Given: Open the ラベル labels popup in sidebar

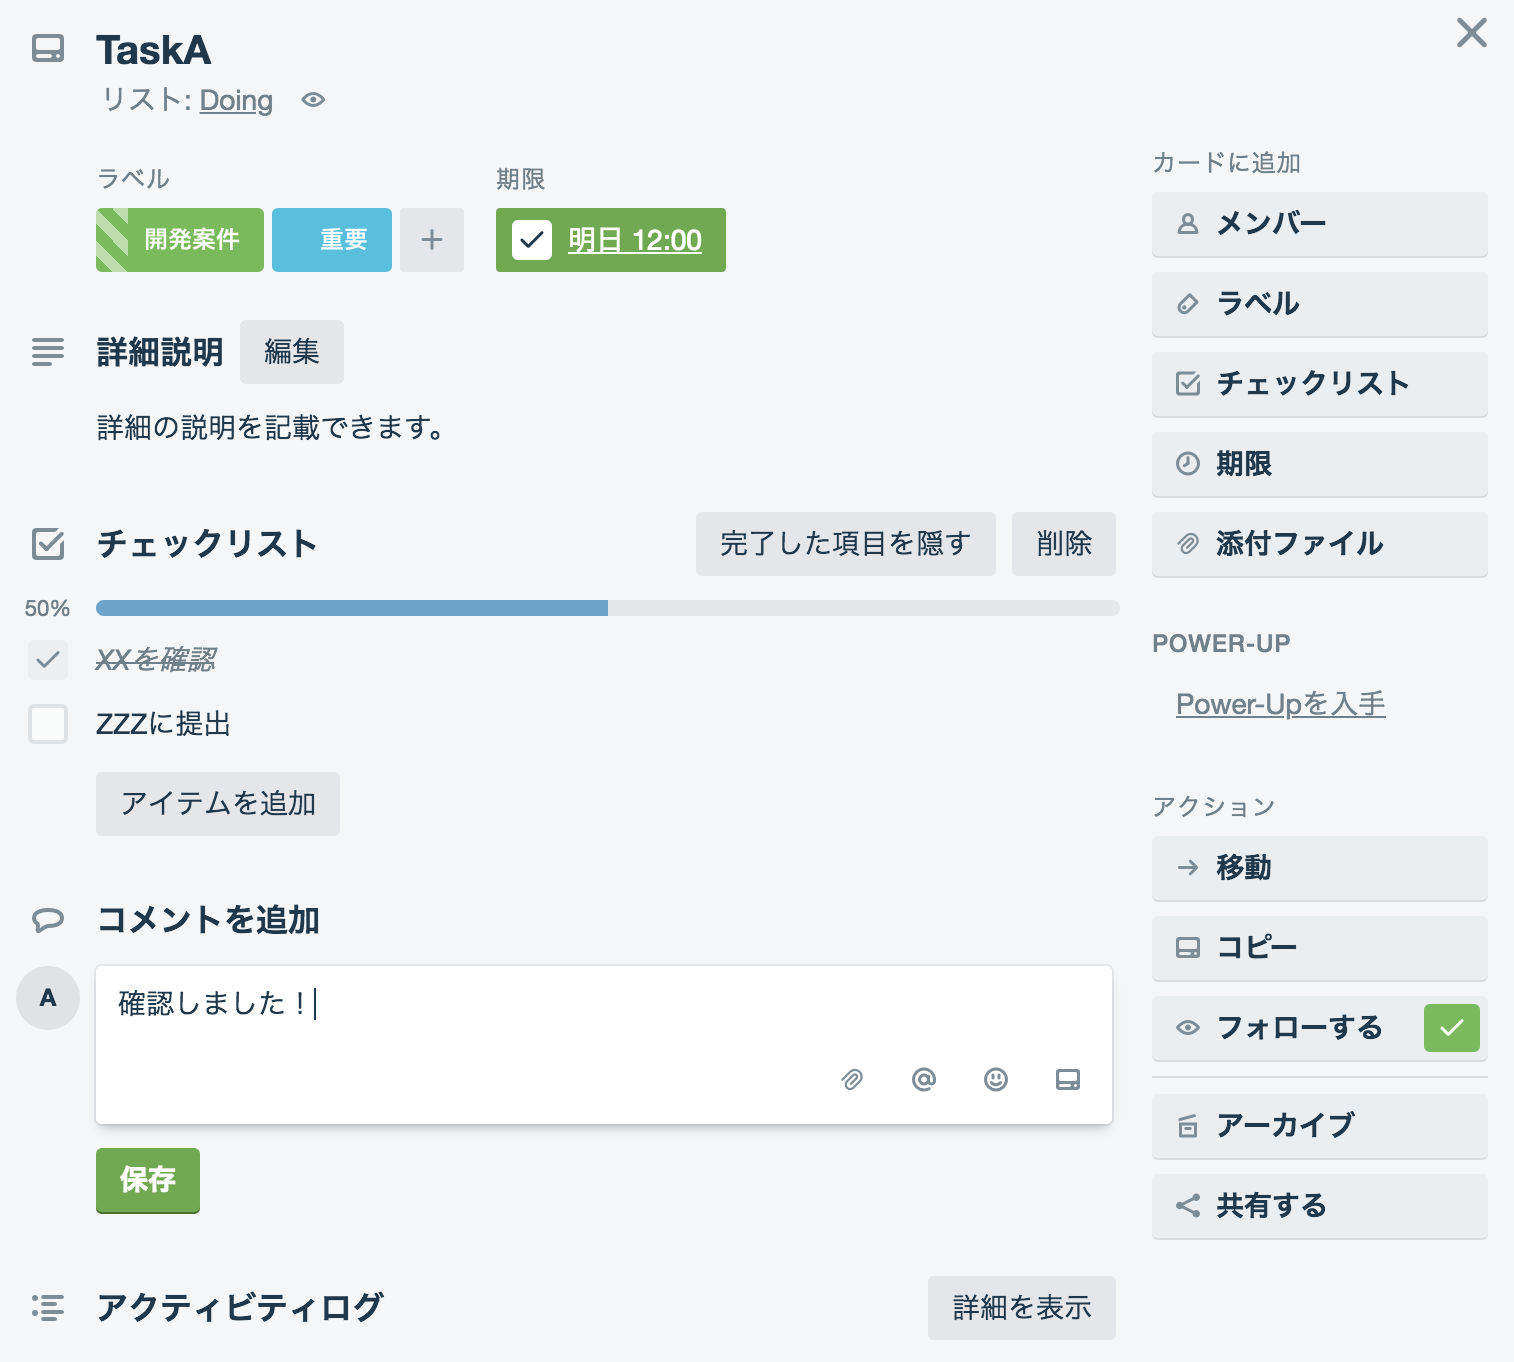Looking at the screenshot, I should pos(1319,304).
